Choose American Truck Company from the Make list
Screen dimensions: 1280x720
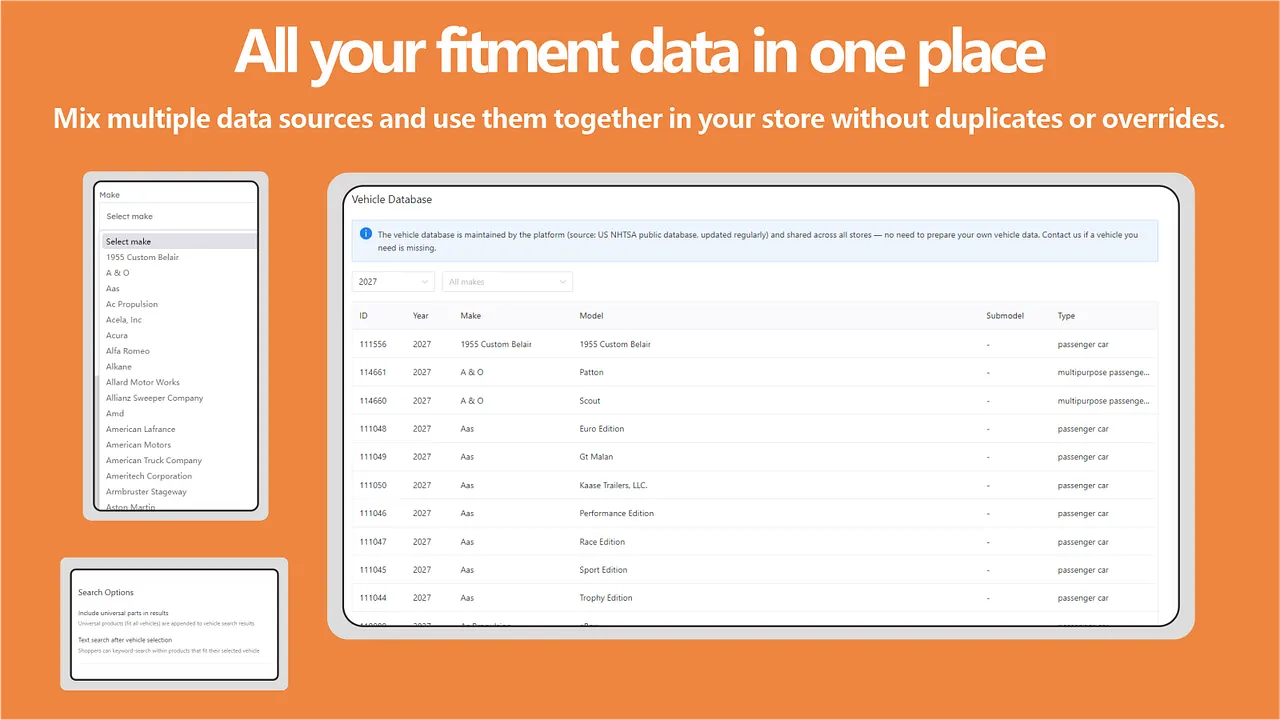point(154,460)
